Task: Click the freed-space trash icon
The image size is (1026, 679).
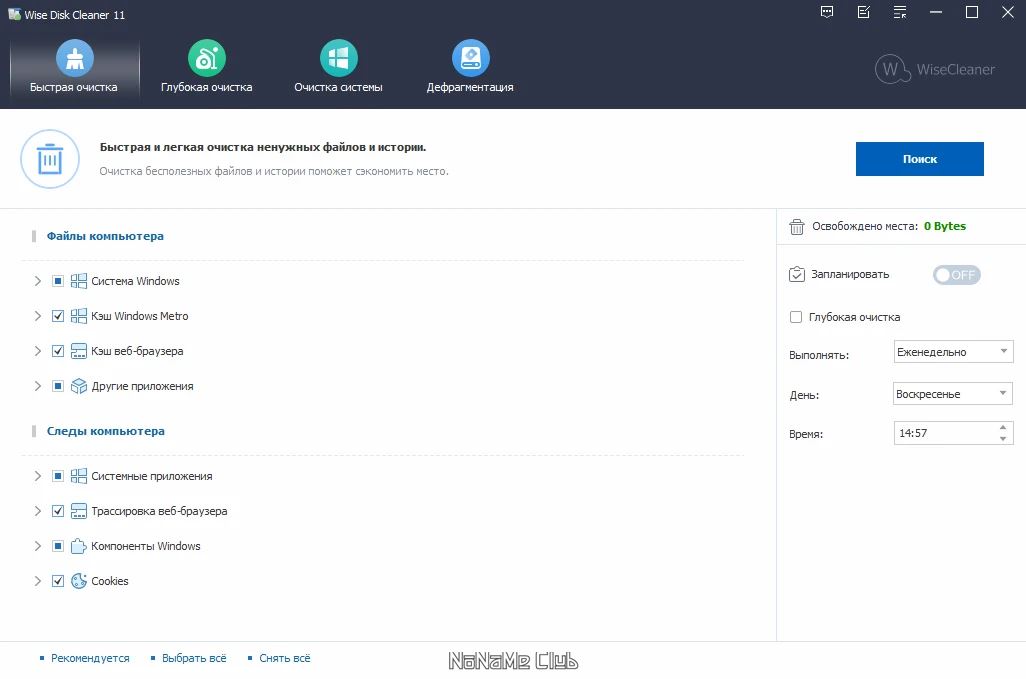Action: pos(796,226)
